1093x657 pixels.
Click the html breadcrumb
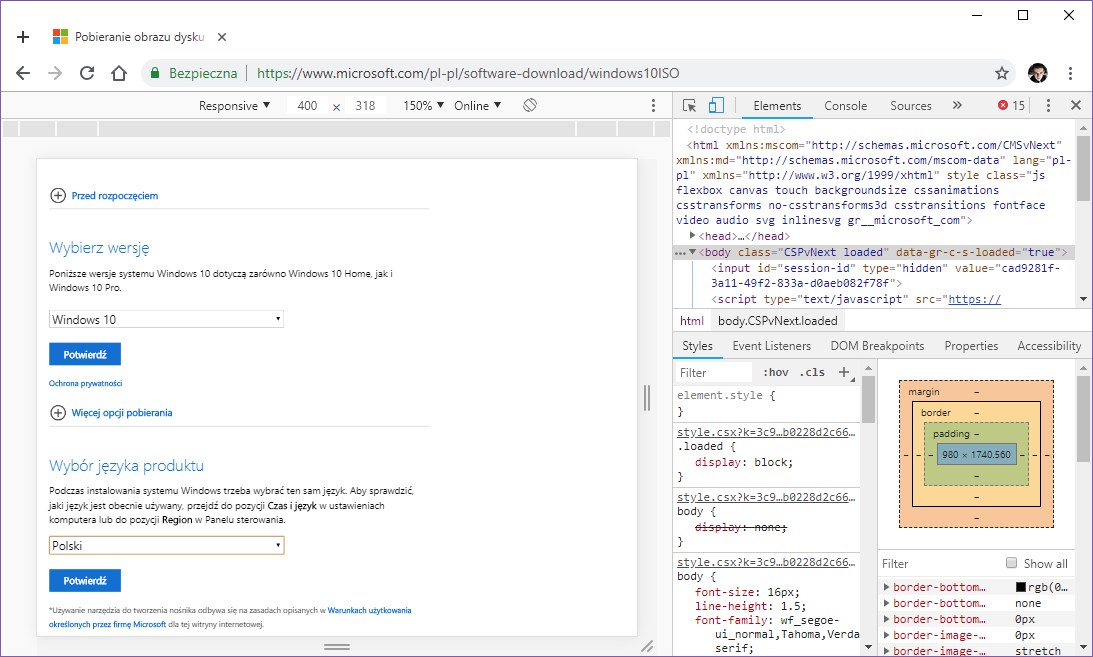coord(691,321)
